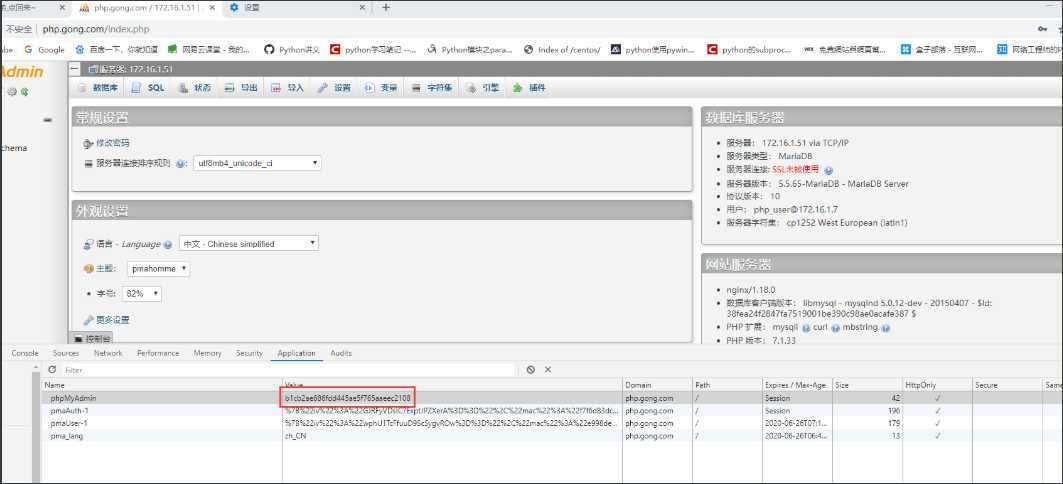This screenshot has height=484, width=1063.
Task: Click the mbstring documentation icon
Action: 885,327
